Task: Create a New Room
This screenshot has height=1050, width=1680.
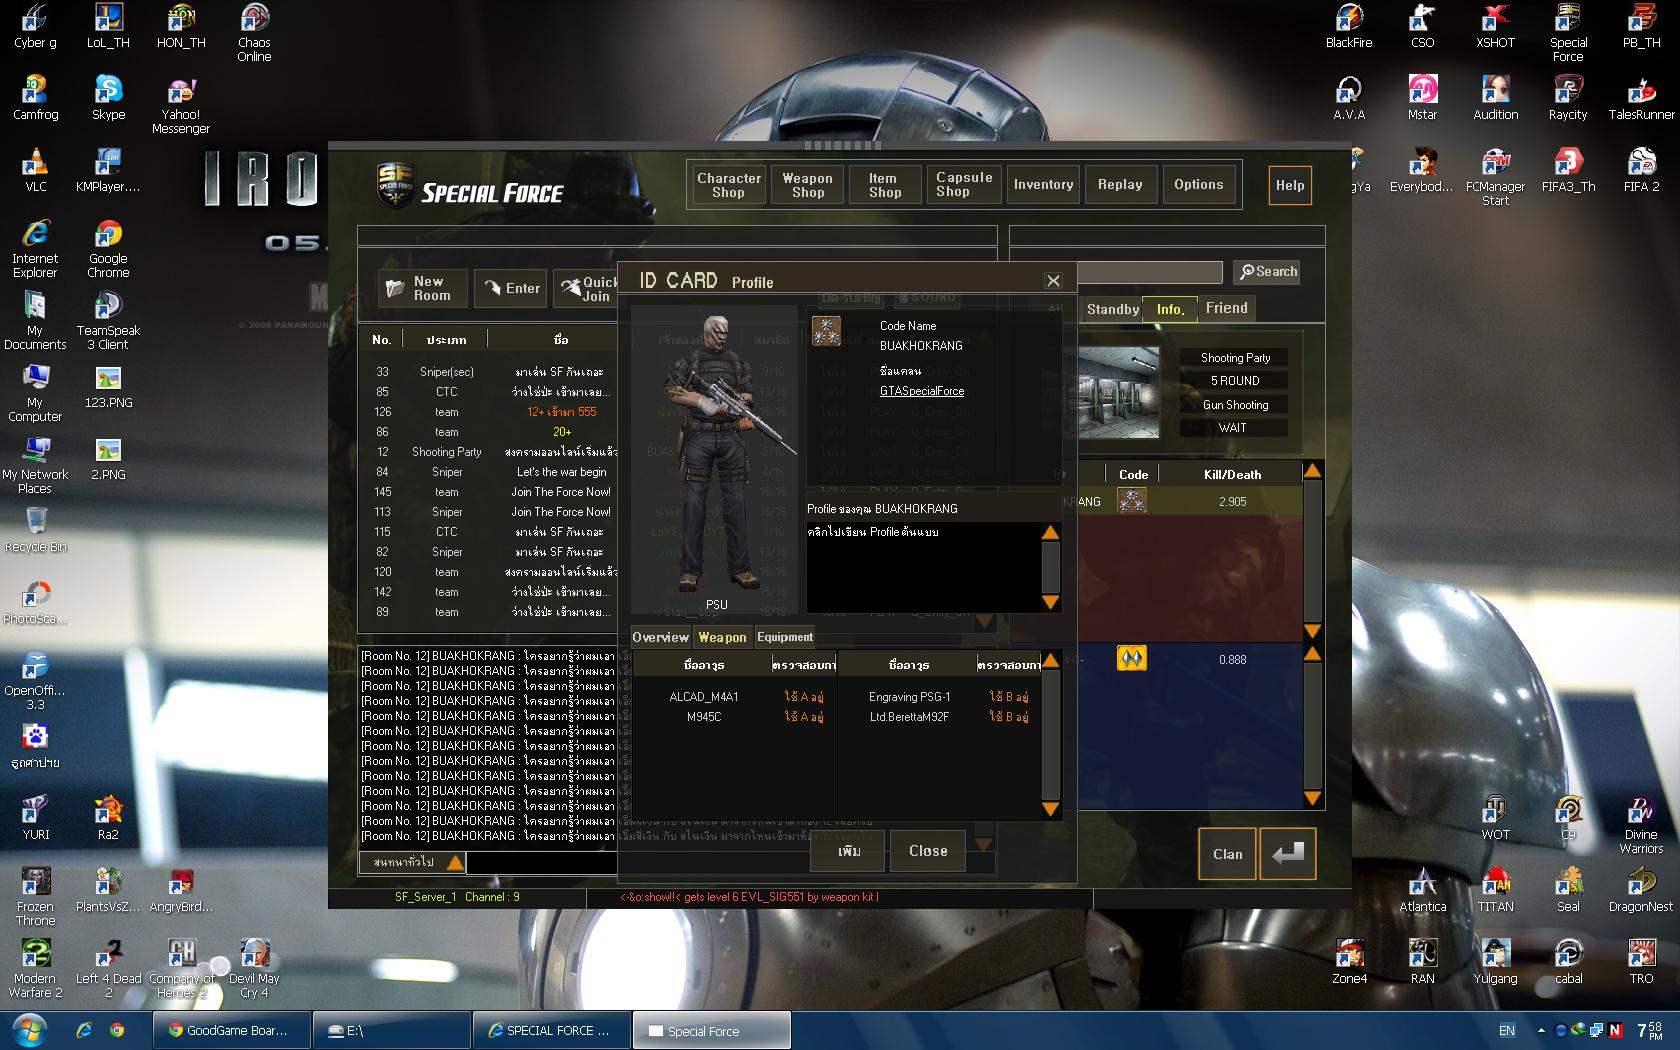Action: tap(425, 289)
